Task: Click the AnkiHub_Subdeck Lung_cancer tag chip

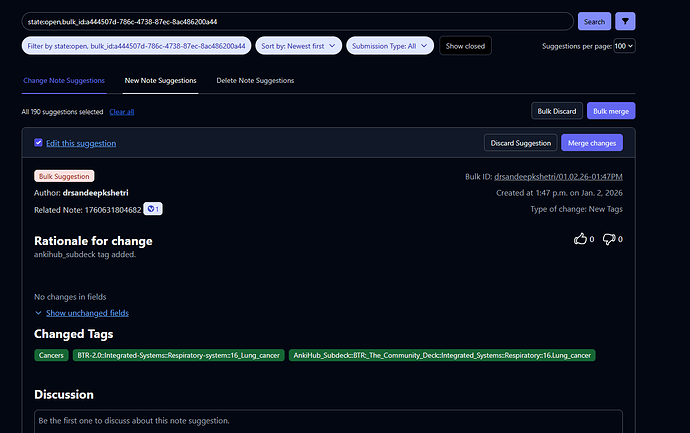Action: 441,355
